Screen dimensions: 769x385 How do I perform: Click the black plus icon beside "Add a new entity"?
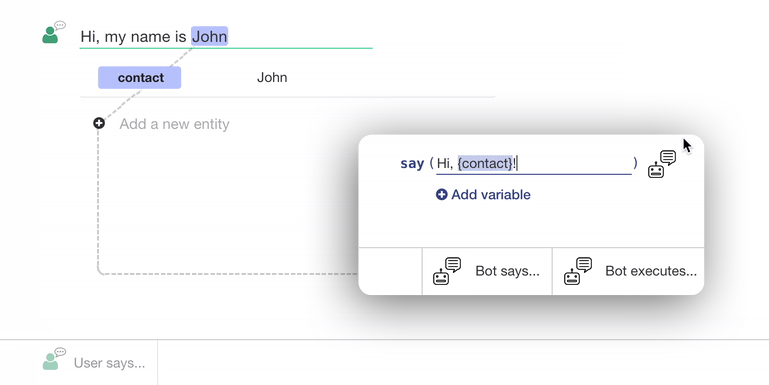[99, 123]
